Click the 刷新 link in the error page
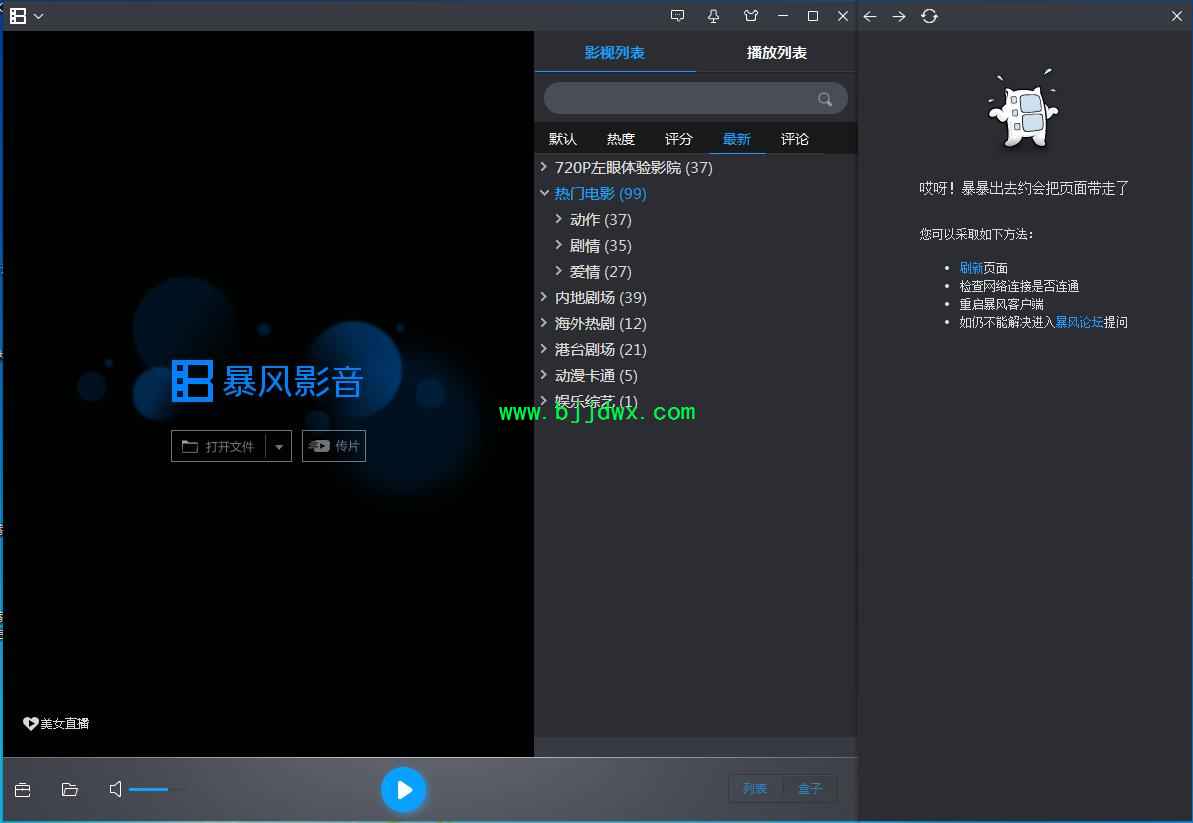Screen dimensions: 1193x823 [971, 268]
